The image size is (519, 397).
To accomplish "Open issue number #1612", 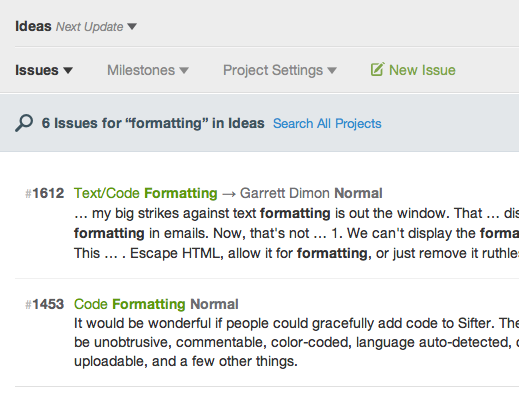I will click(45, 193).
